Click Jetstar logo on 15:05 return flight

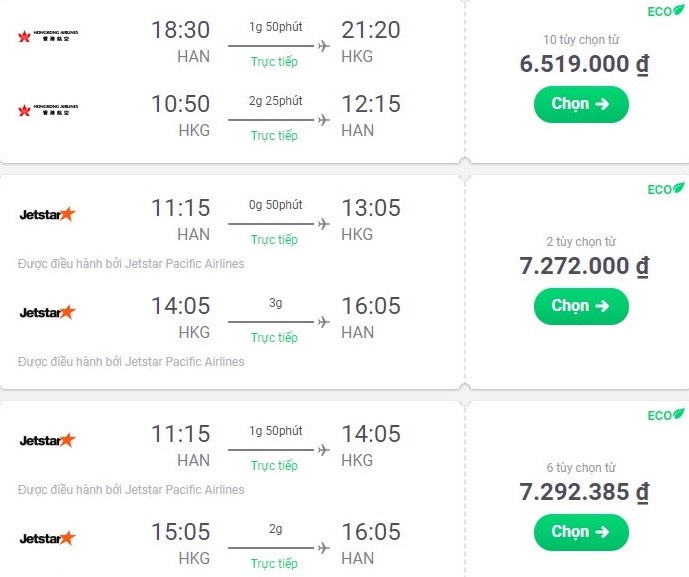[x=47, y=537]
